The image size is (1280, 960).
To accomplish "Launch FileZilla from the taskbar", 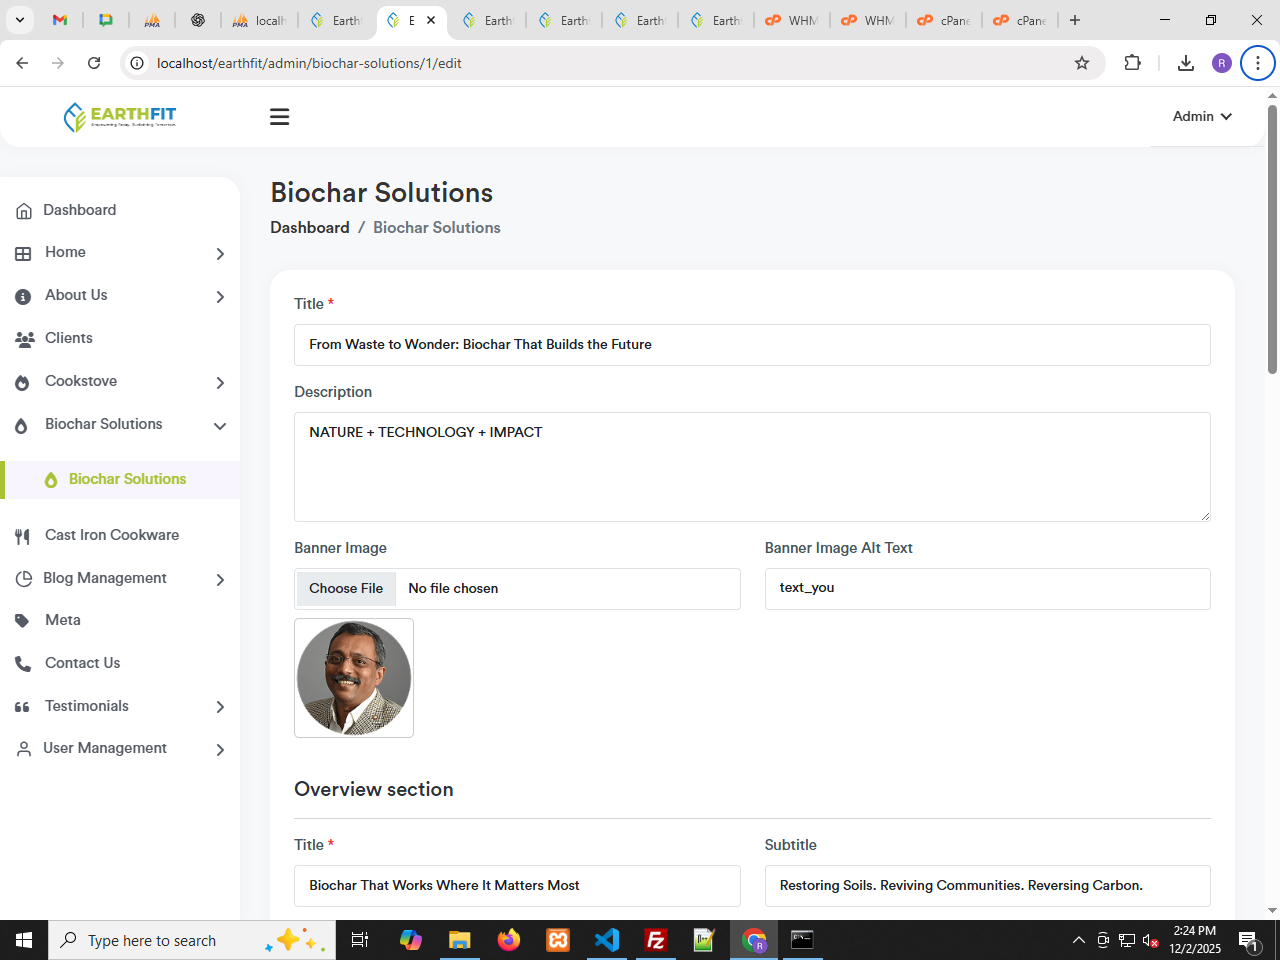I will coord(656,940).
